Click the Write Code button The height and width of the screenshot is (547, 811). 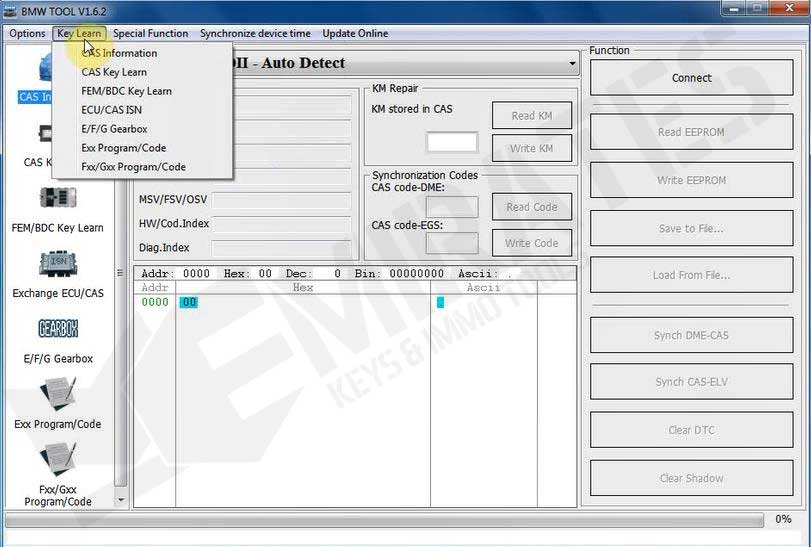pyautogui.click(x=532, y=244)
